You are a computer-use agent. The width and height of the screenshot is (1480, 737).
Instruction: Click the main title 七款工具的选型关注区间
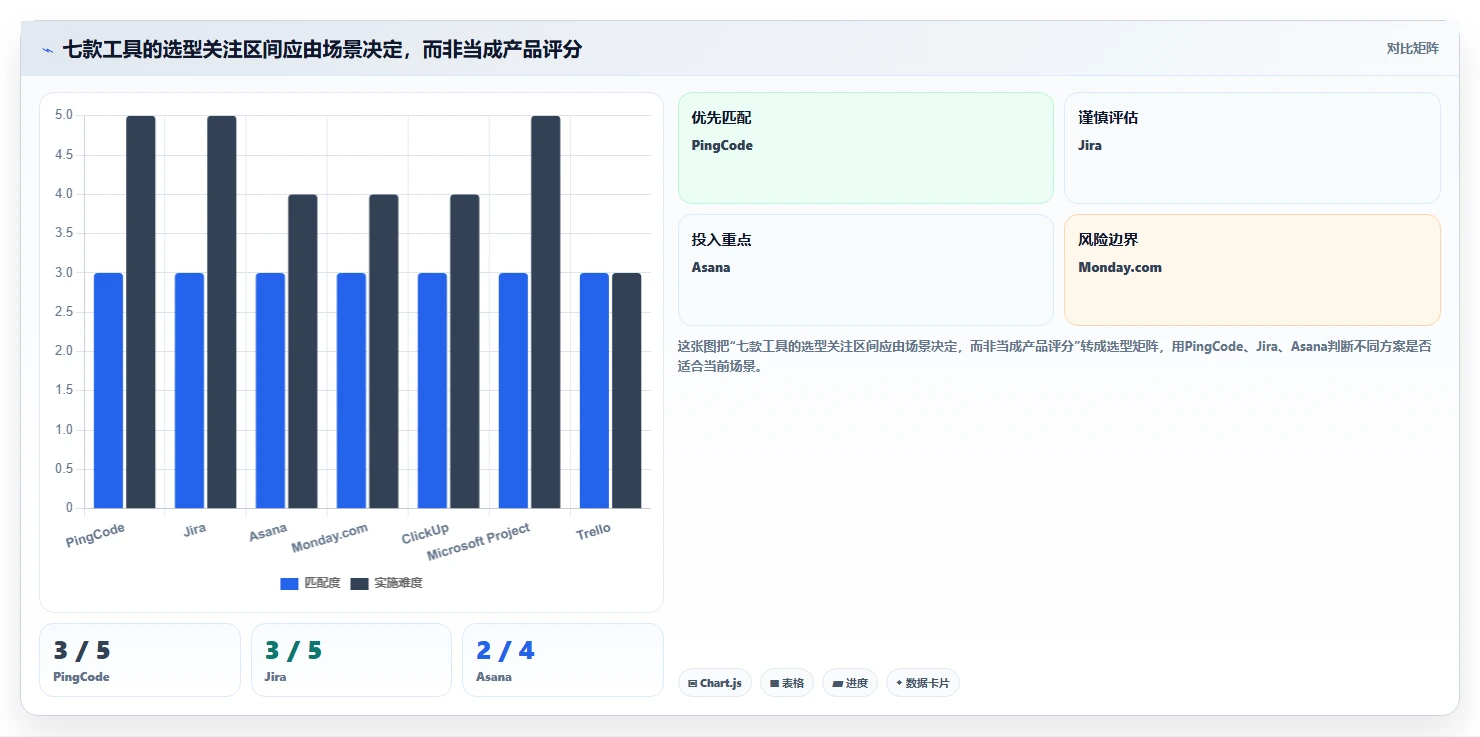tap(322, 49)
